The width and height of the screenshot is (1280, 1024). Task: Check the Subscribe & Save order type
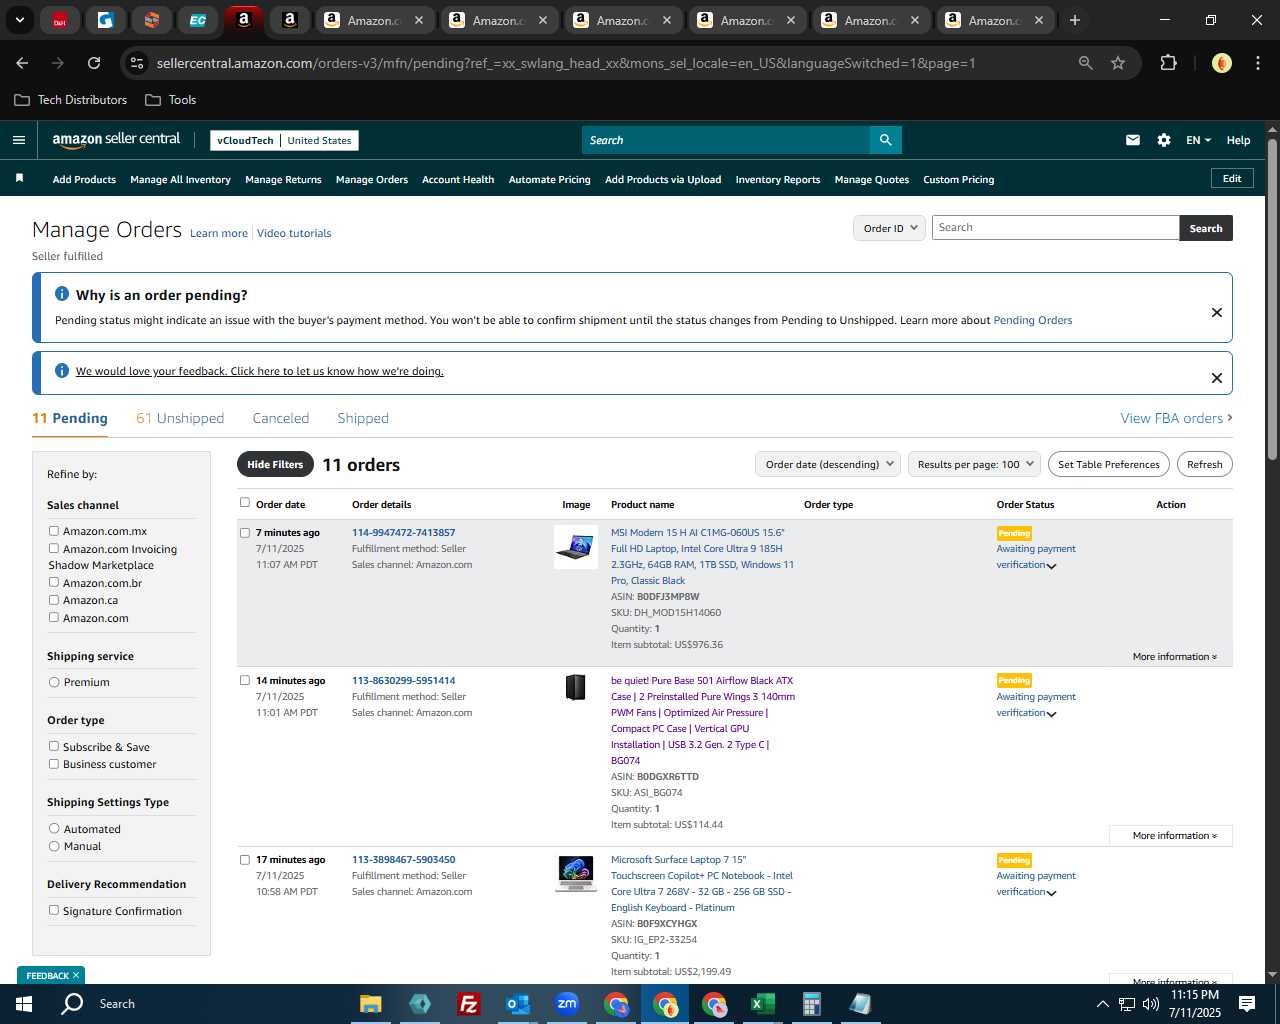point(54,746)
